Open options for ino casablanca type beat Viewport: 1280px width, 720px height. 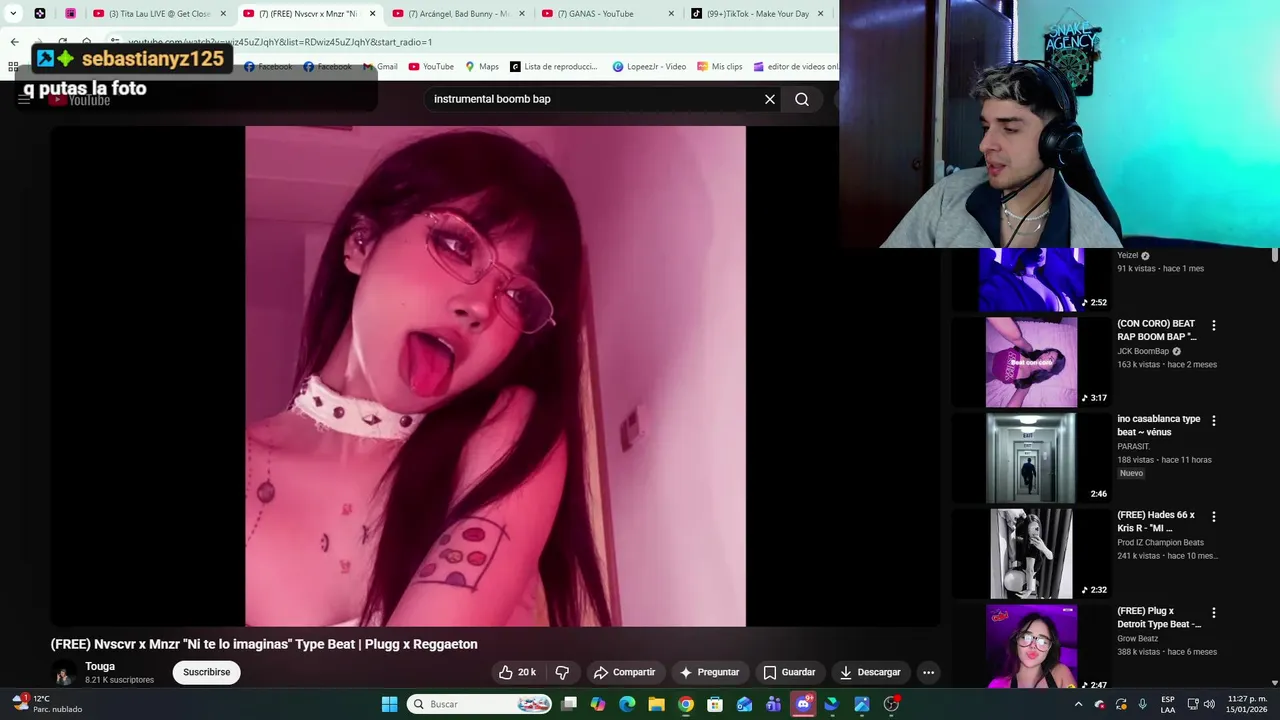(x=1214, y=421)
